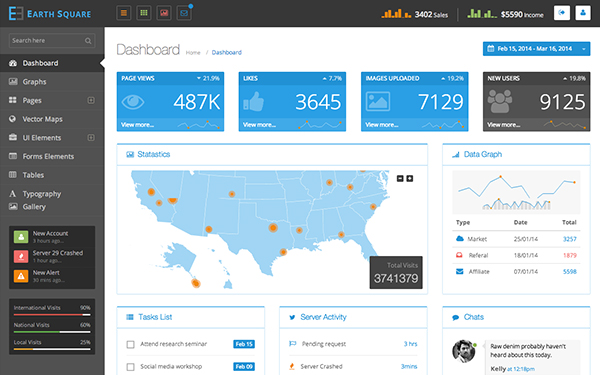Click the fire icon beside Server Crashed

tap(292, 366)
